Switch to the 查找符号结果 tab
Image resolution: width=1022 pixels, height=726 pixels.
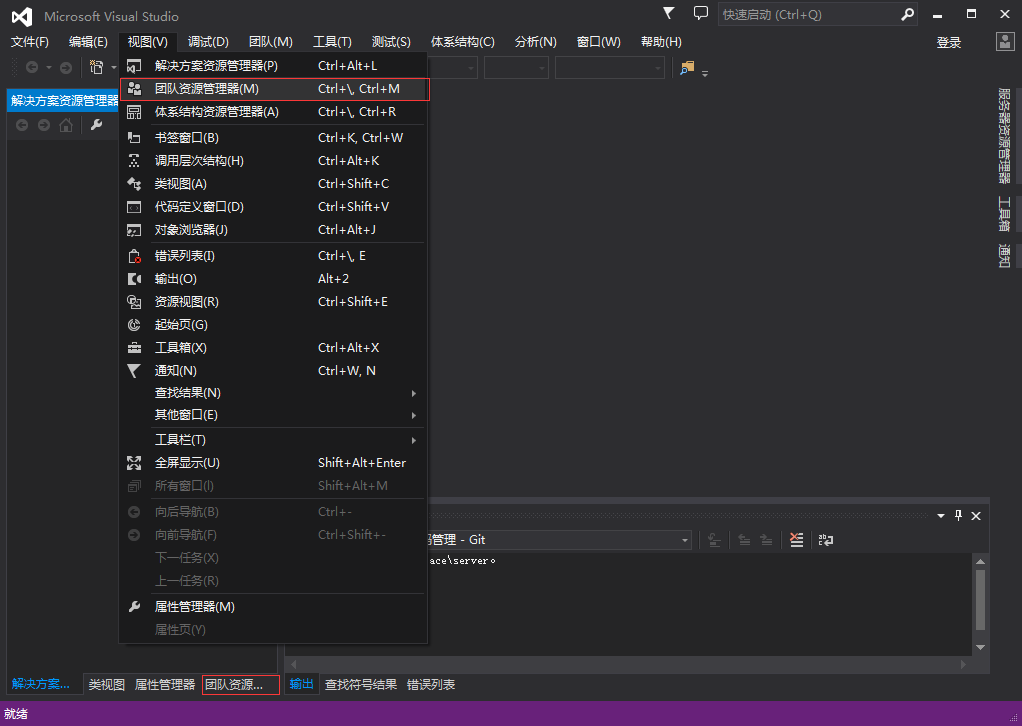(360, 685)
